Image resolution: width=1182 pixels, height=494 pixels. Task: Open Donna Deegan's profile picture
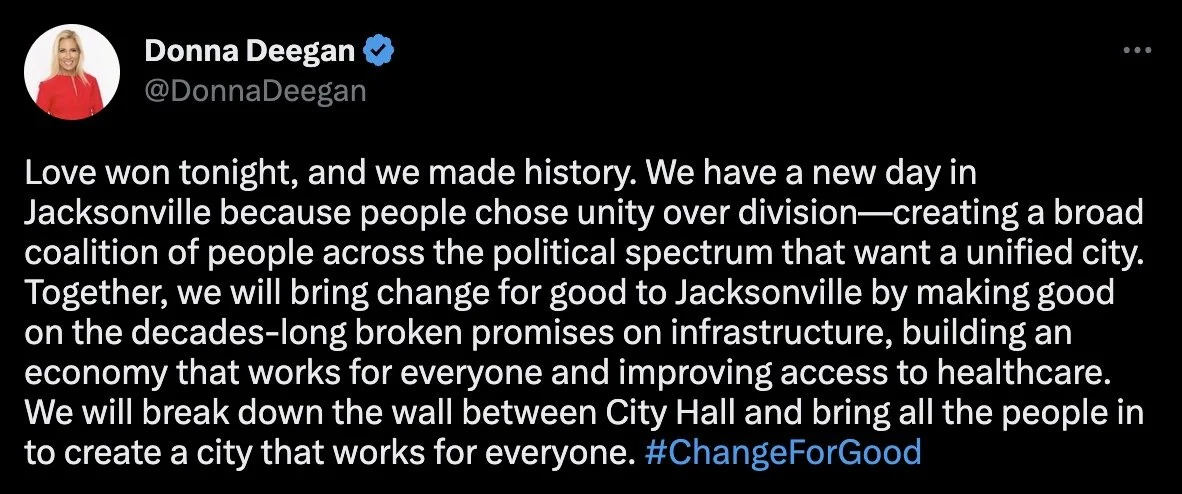click(x=72, y=72)
